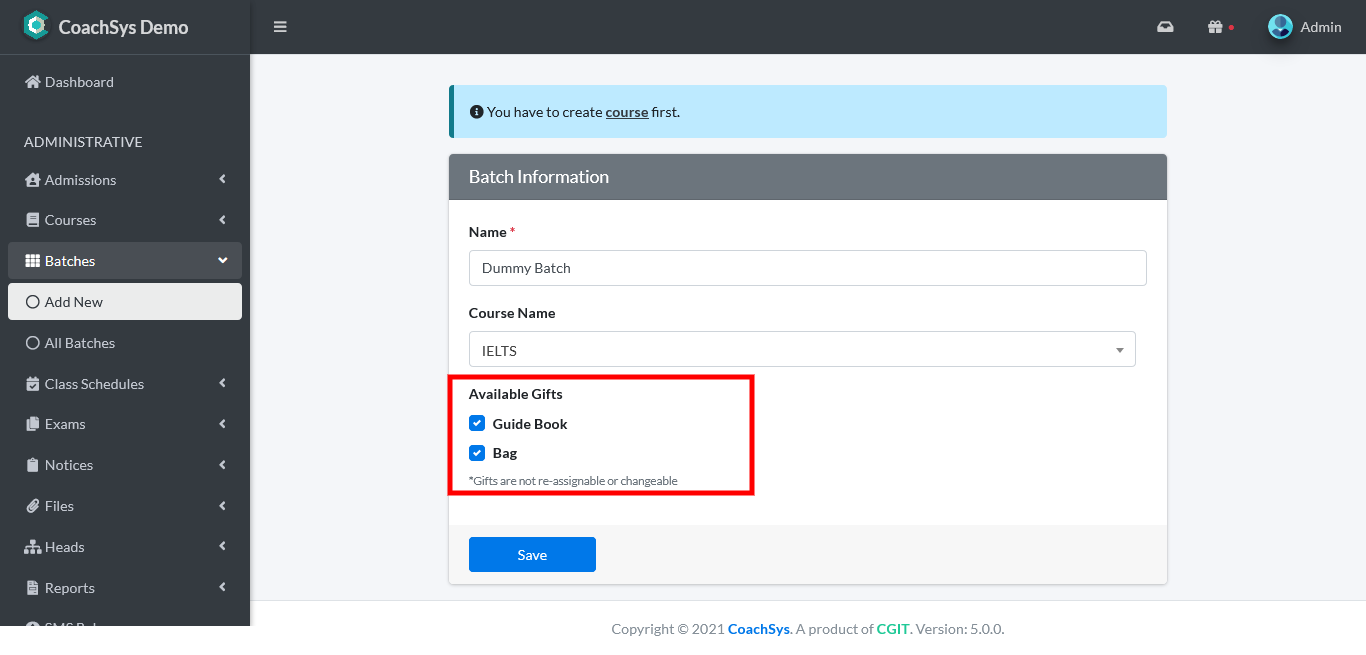The image size is (1366, 655).
Task: Click the Admin user avatar
Action: 1280,27
